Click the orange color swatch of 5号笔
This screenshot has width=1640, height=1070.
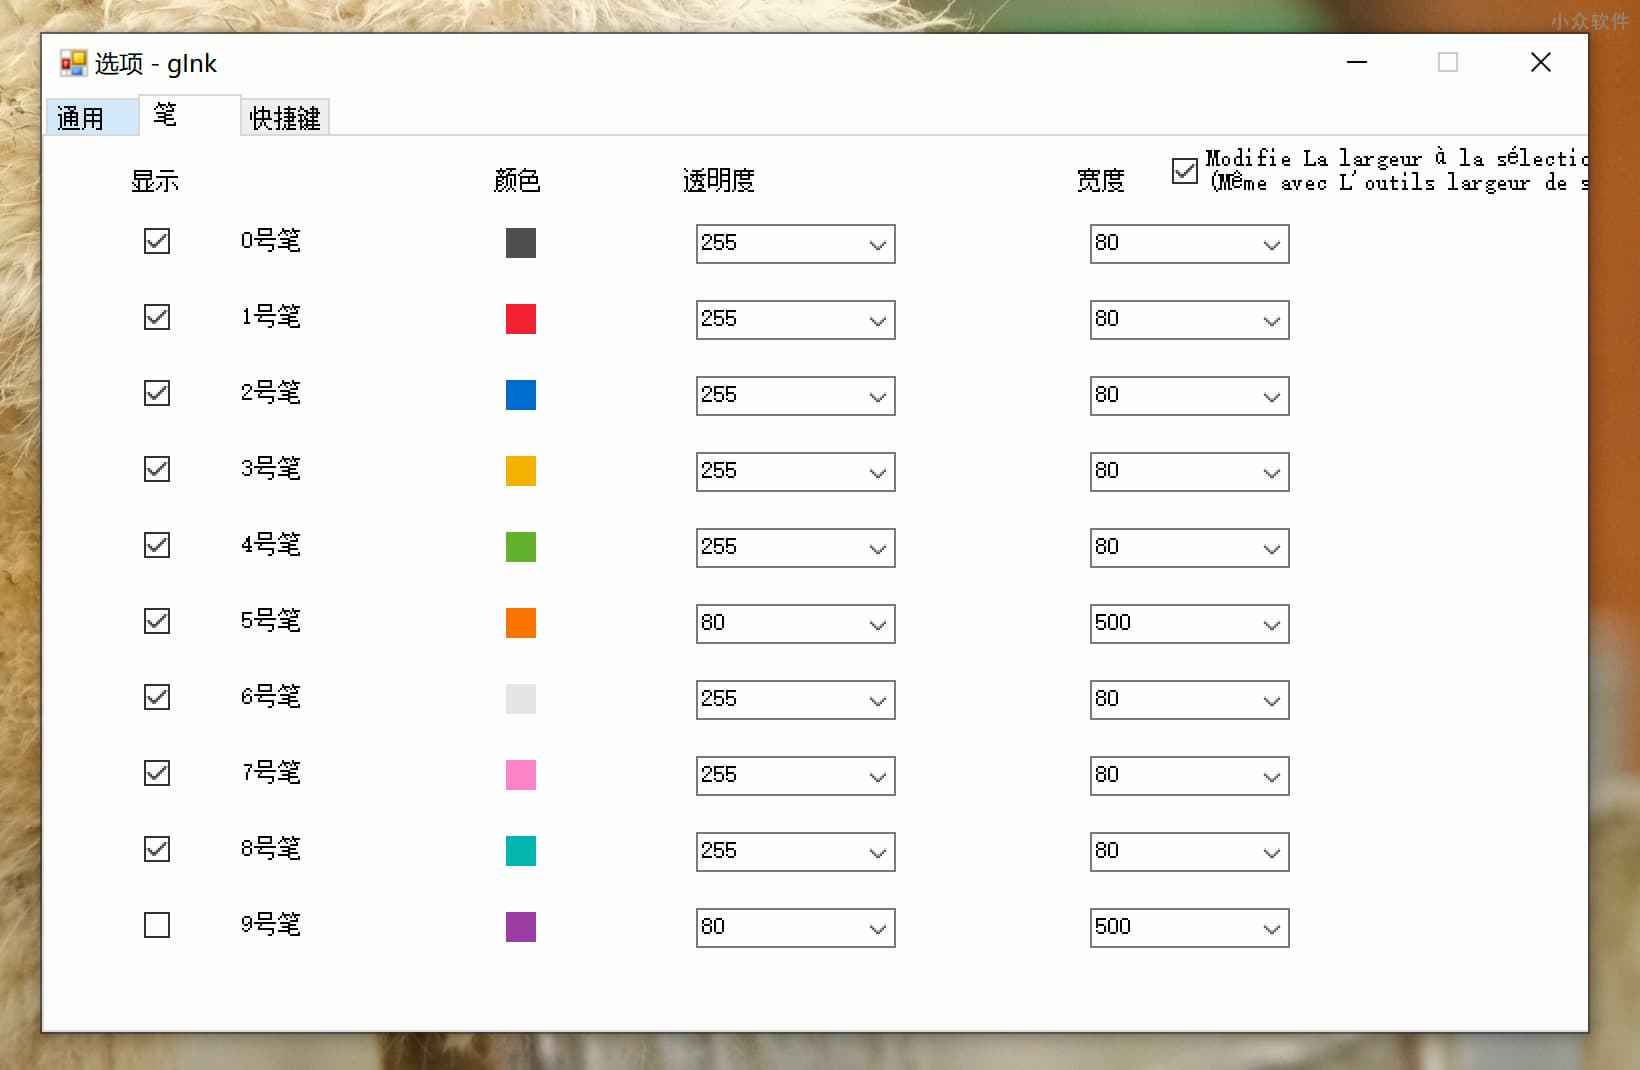pos(520,622)
